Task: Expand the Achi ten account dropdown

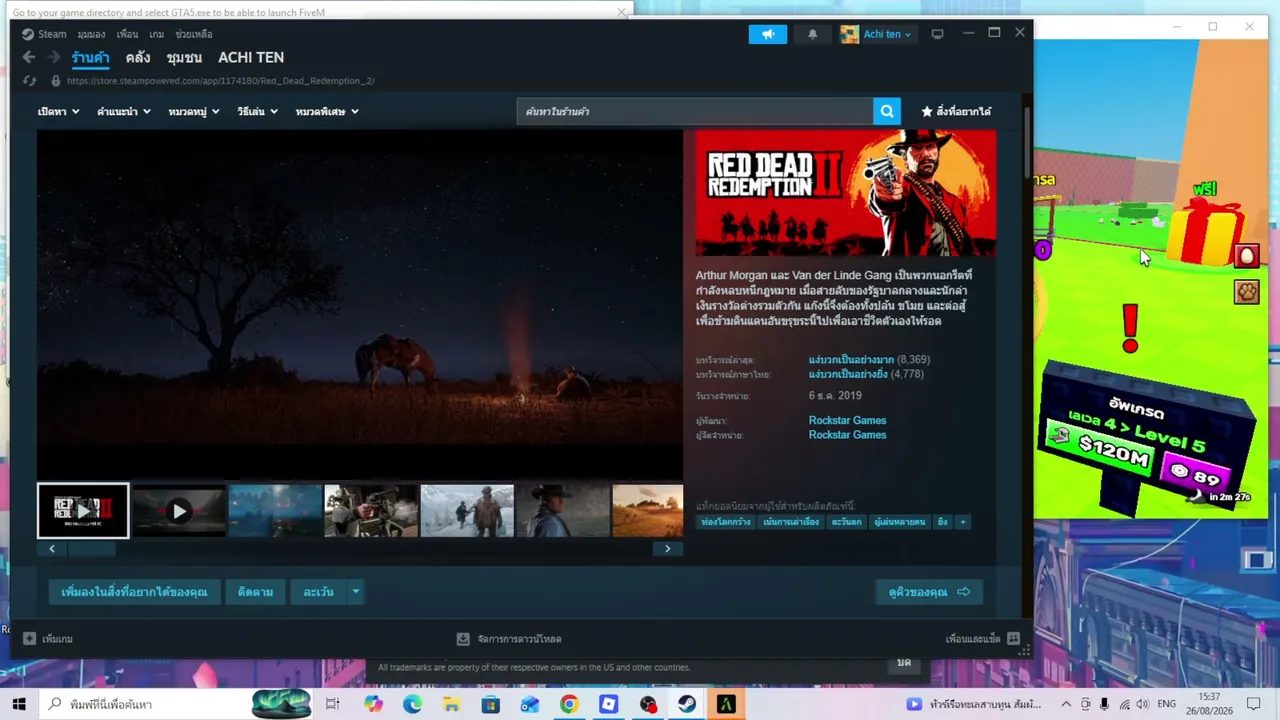Action: [x=876, y=34]
